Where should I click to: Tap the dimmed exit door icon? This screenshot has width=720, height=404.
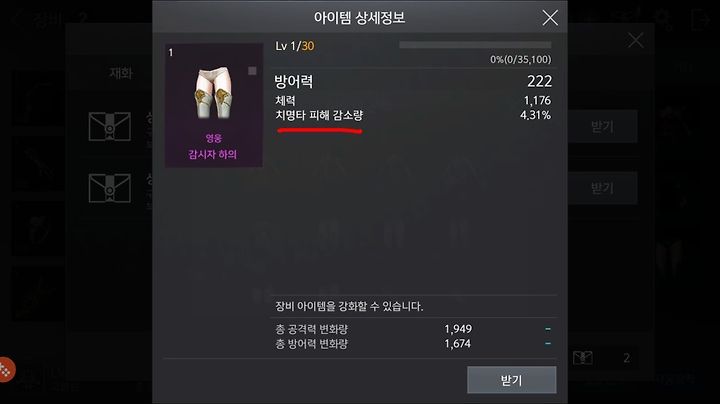tap(700, 19)
